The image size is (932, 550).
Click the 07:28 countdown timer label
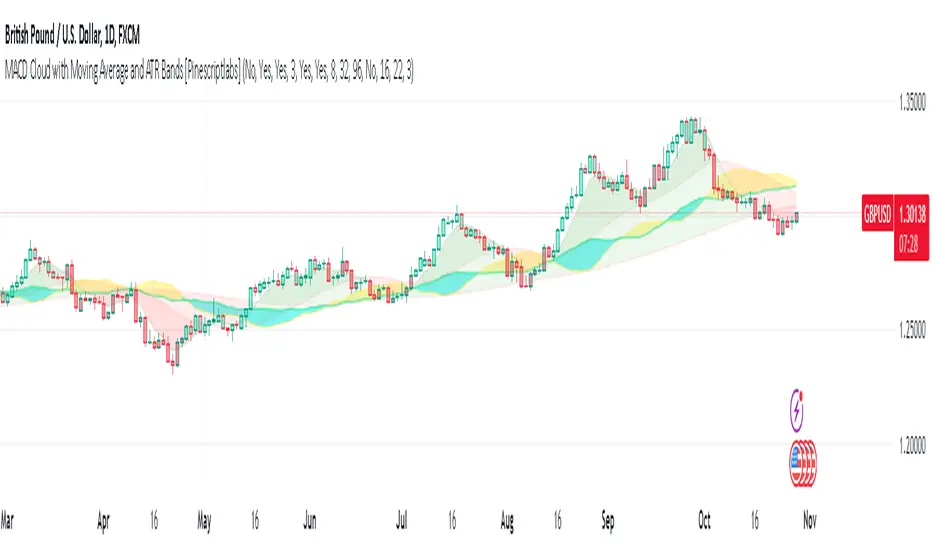(x=910, y=243)
